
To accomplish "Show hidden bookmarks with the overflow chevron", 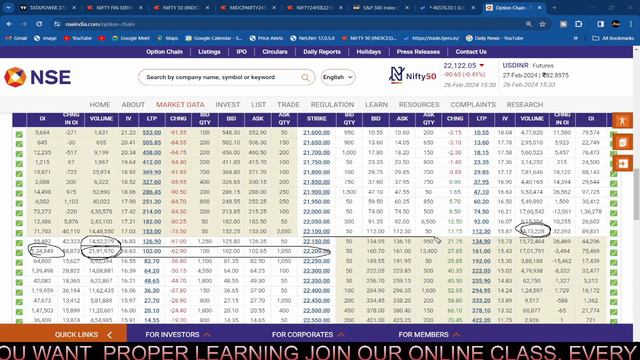I will (x=576, y=38).
